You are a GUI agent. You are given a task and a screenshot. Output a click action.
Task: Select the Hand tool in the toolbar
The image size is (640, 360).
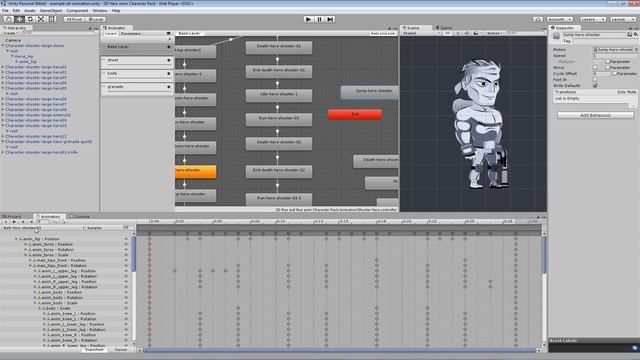(x=8, y=19)
